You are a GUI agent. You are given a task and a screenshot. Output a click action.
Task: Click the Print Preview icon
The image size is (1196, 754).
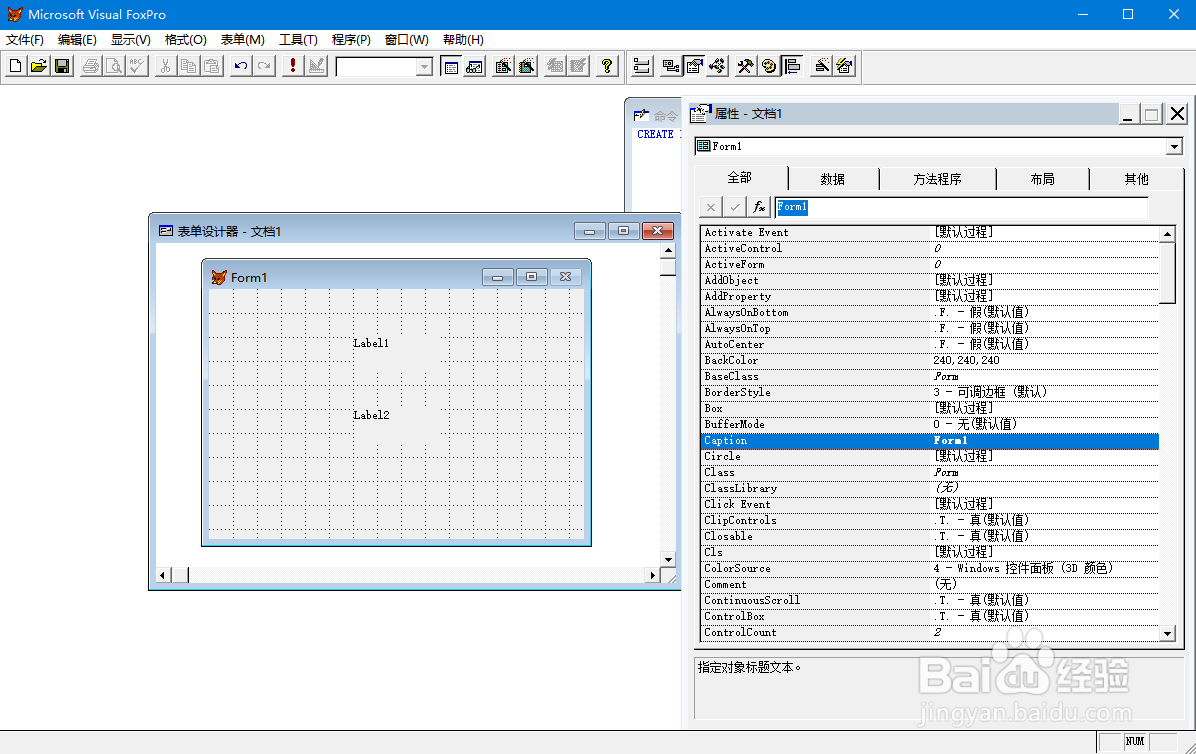114,66
